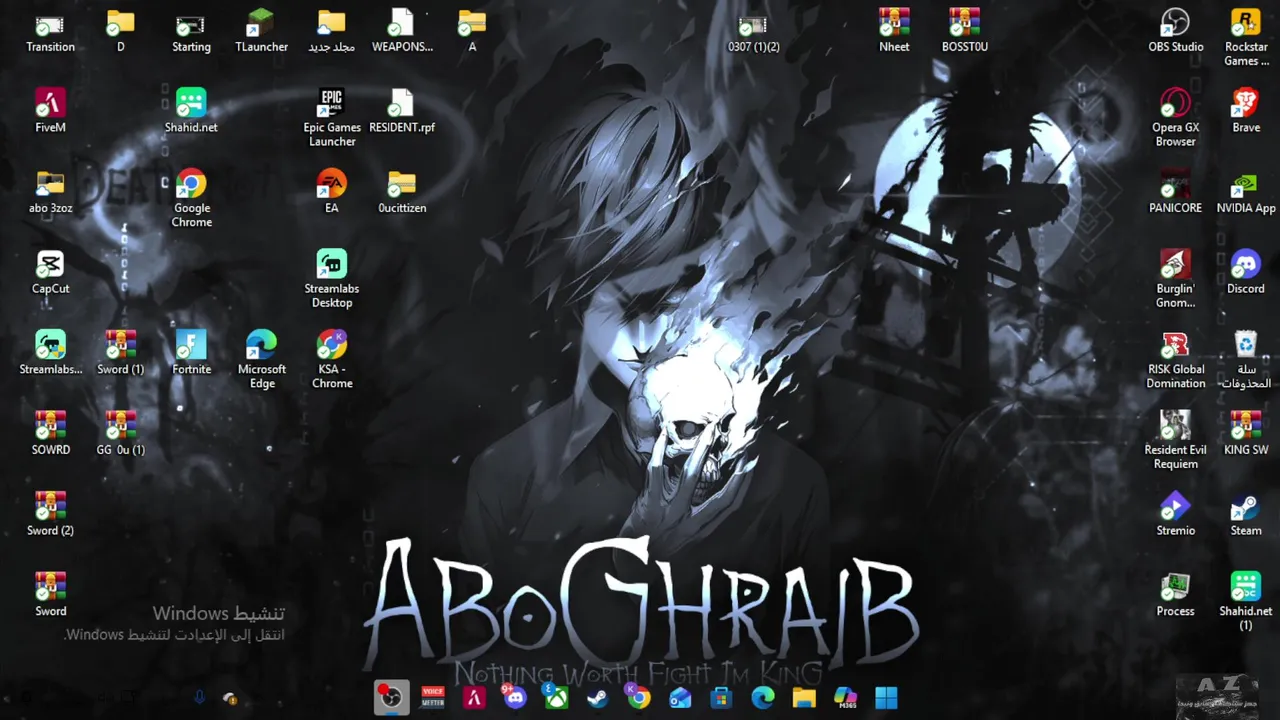Image resolution: width=1280 pixels, height=720 pixels.
Task: Click the Steam taskbar icon
Action: pyautogui.click(x=597, y=697)
